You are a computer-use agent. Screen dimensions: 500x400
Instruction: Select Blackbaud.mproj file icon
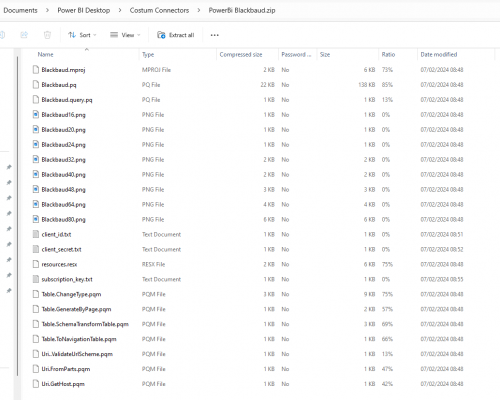click(36, 70)
